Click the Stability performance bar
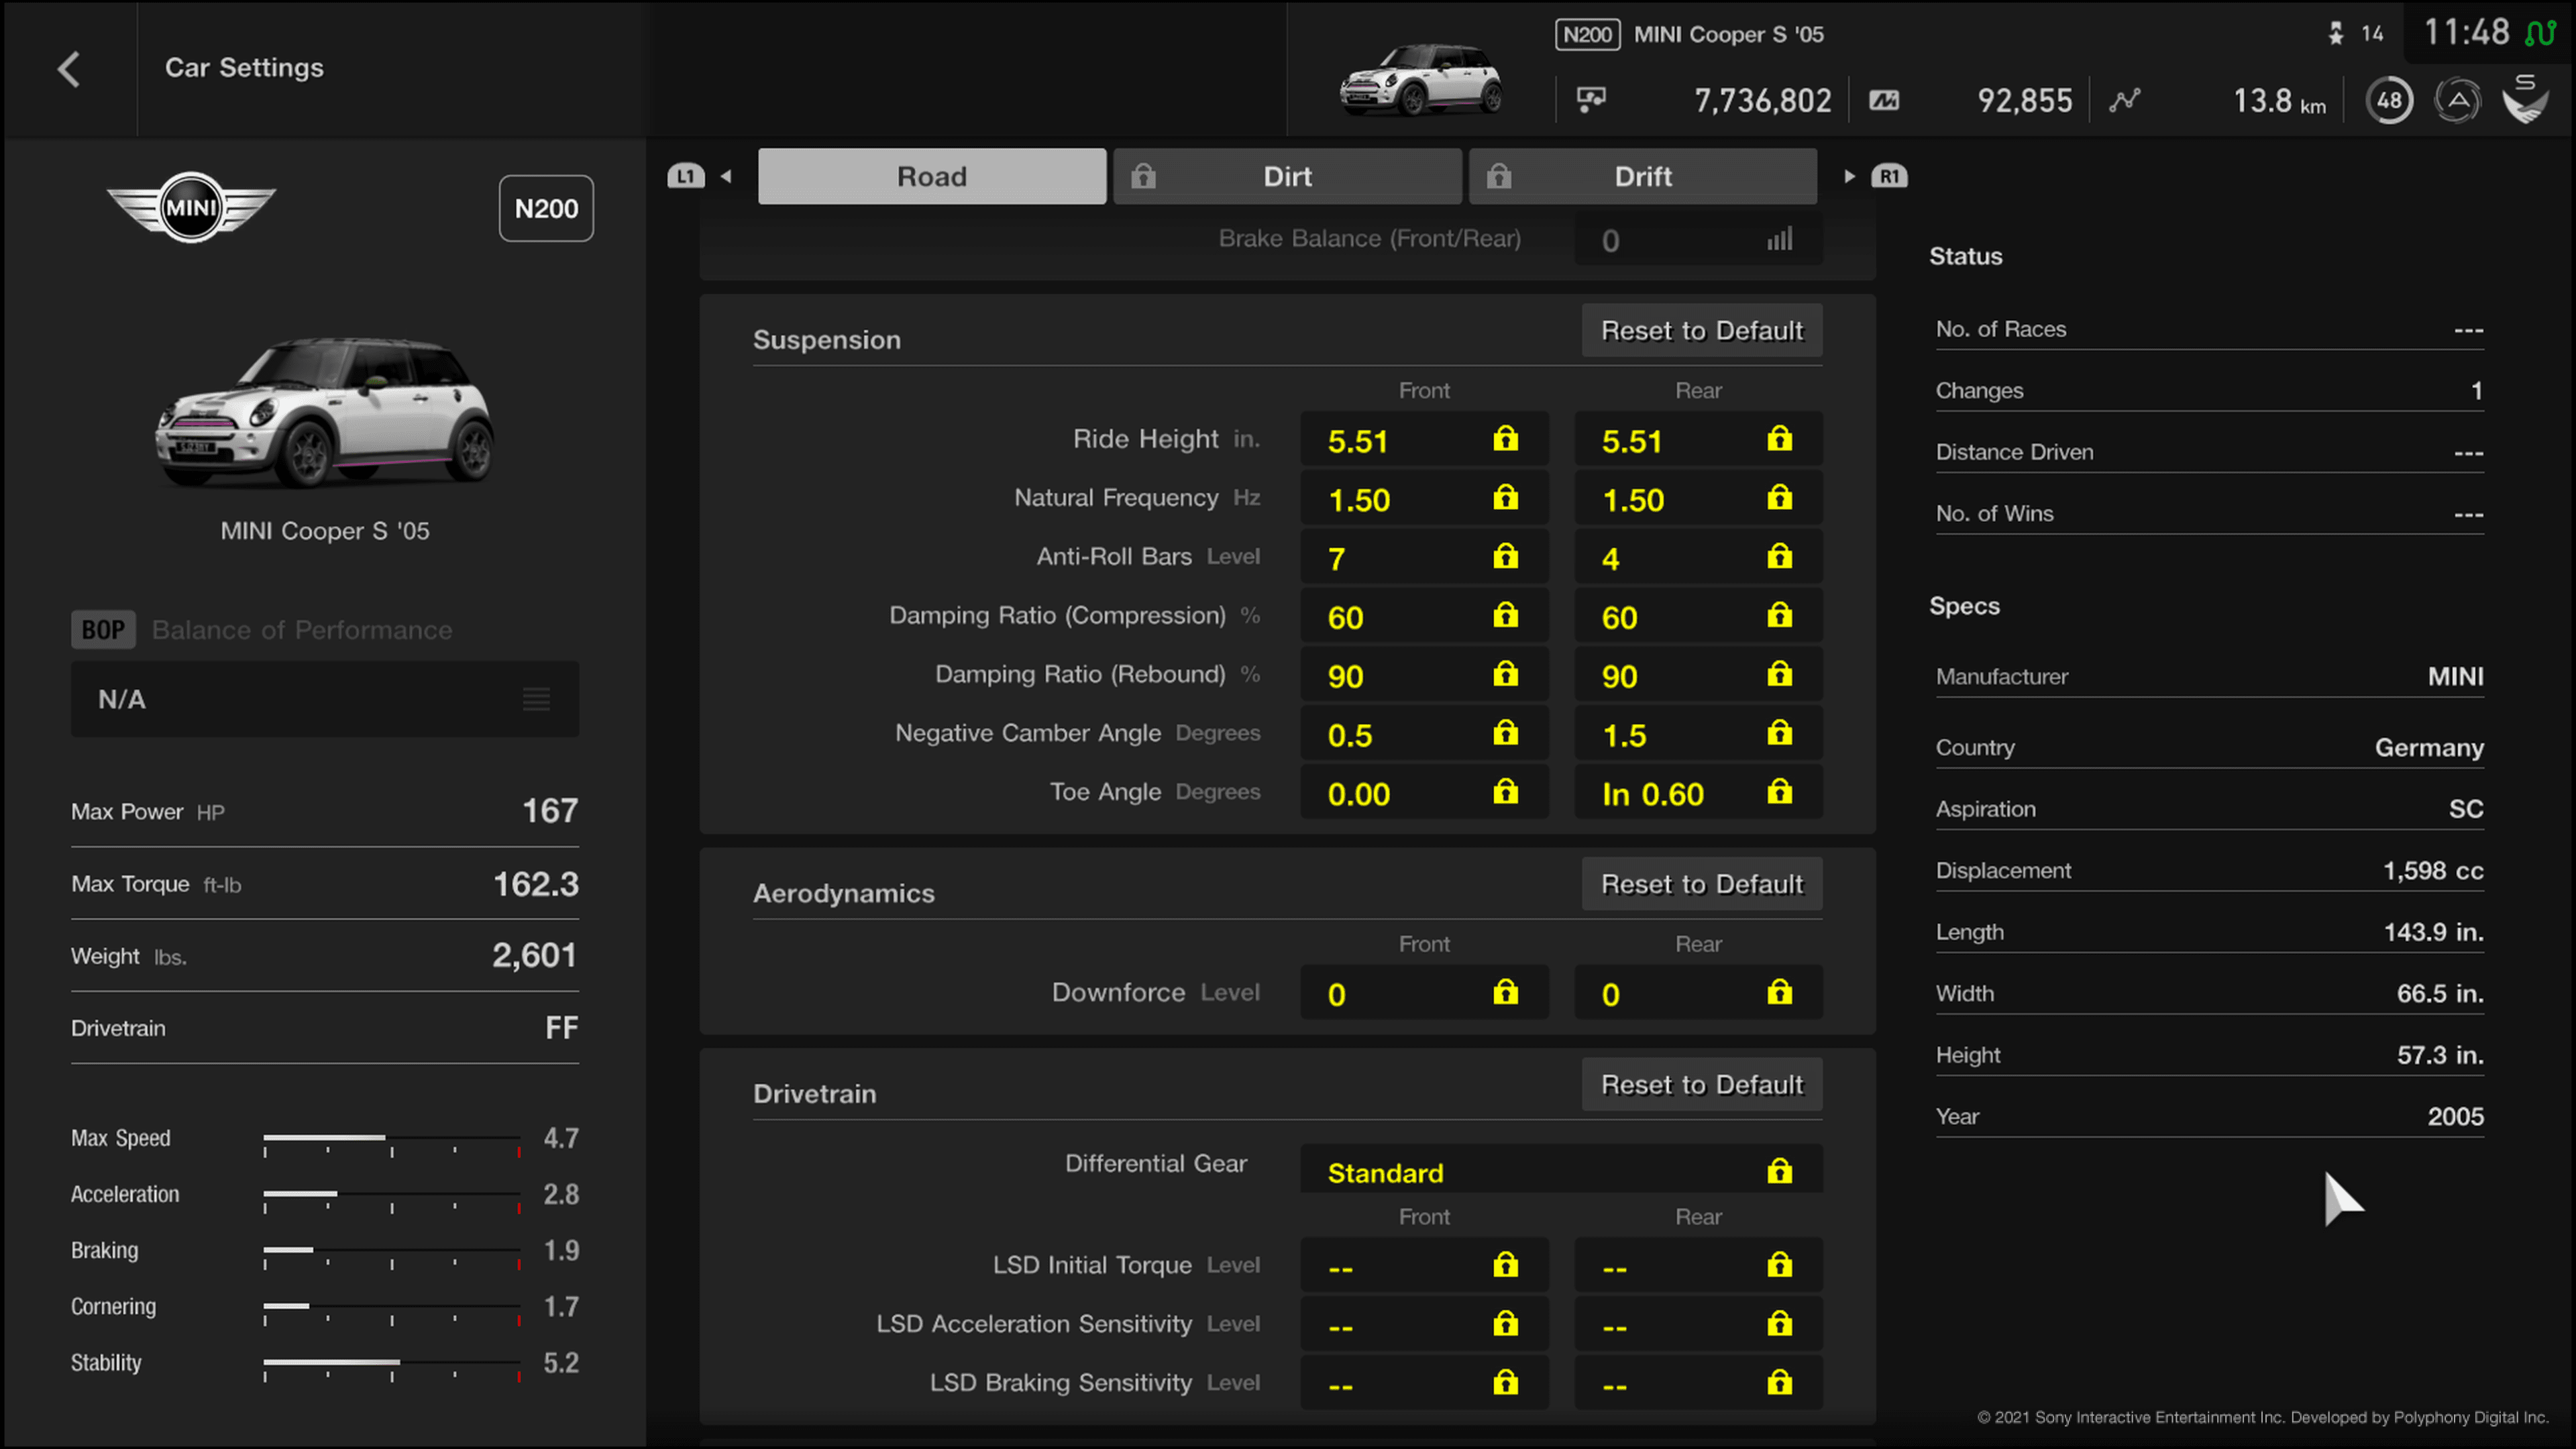Image resolution: width=2576 pixels, height=1449 pixels. (392, 1364)
